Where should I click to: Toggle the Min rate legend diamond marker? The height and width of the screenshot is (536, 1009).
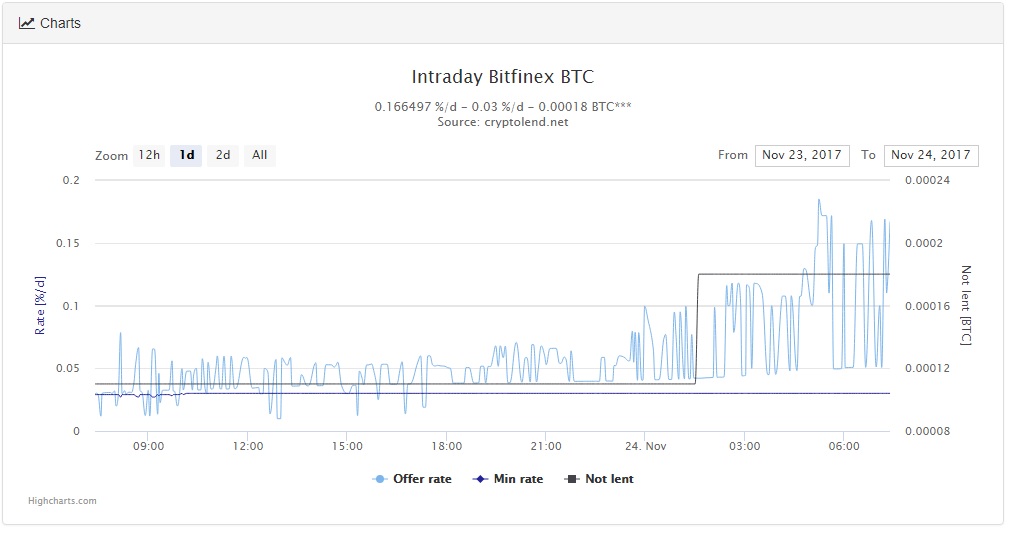[480, 479]
